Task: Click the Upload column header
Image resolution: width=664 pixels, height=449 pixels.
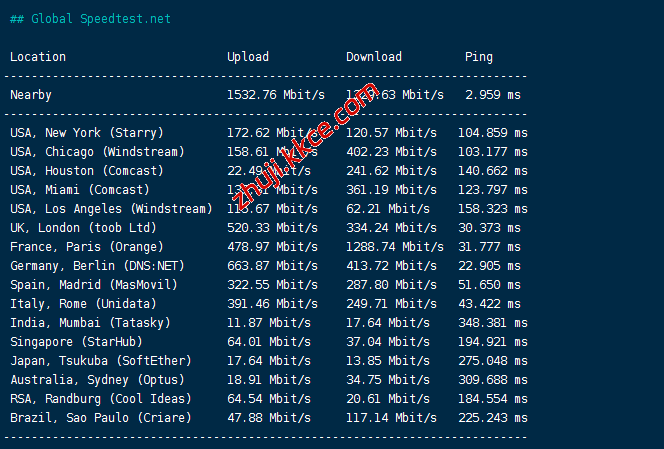Action: 248,57
